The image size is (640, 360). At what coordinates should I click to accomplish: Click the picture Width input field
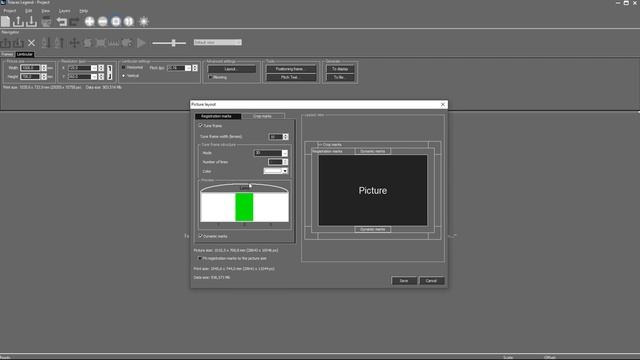pyautogui.click(x=31, y=68)
